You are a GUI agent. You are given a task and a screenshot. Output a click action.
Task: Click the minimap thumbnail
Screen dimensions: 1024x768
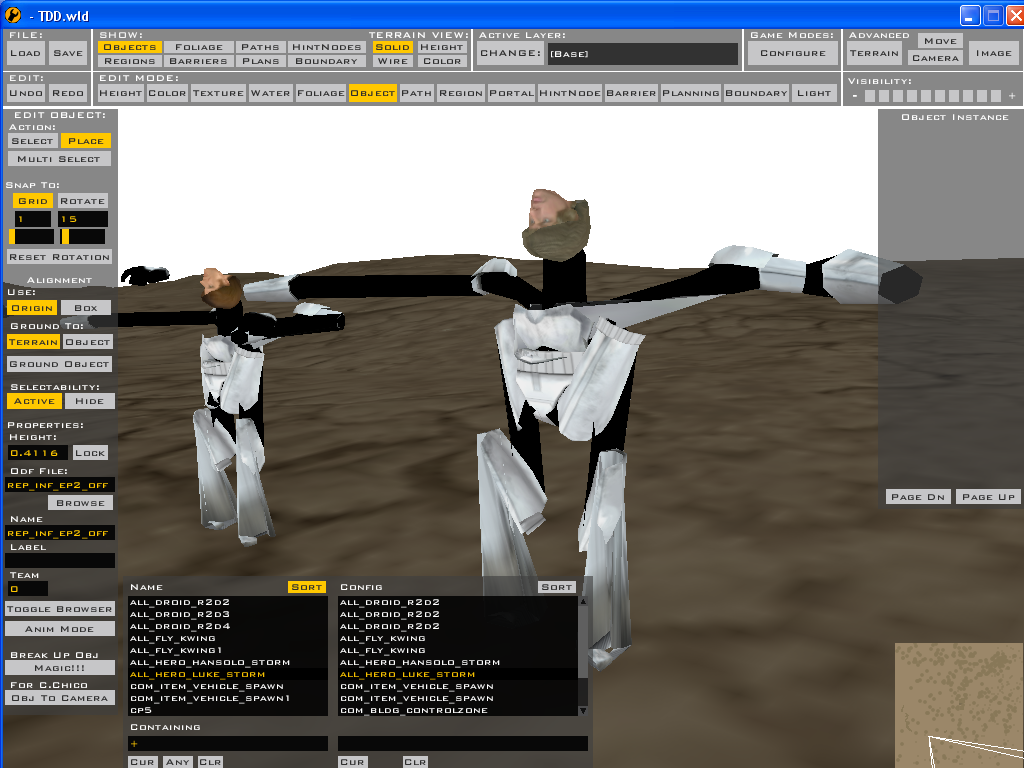coord(959,705)
